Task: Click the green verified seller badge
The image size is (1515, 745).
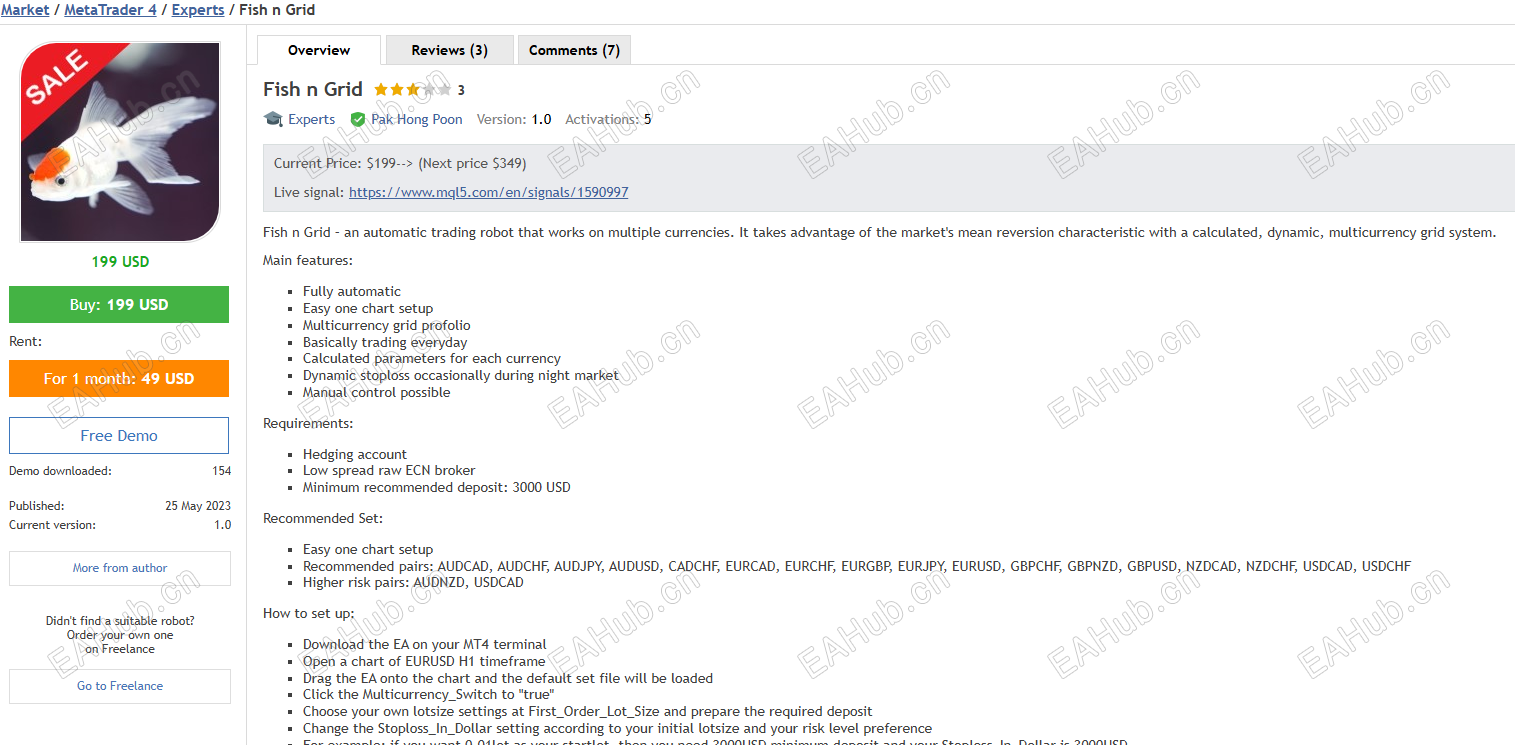Action: tap(357, 118)
